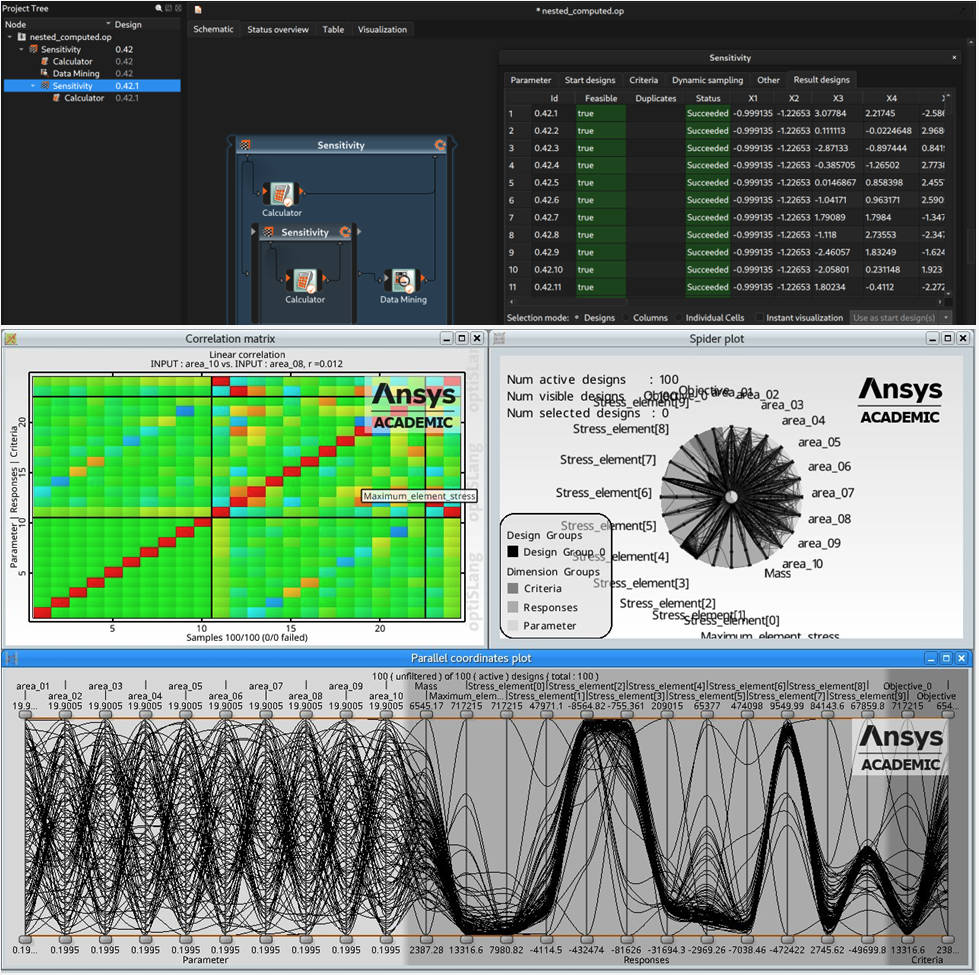Enable the Instant visualization checkbox
The width and height of the screenshot is (979, 975).
pyautogui.click(x=761, y=318)
